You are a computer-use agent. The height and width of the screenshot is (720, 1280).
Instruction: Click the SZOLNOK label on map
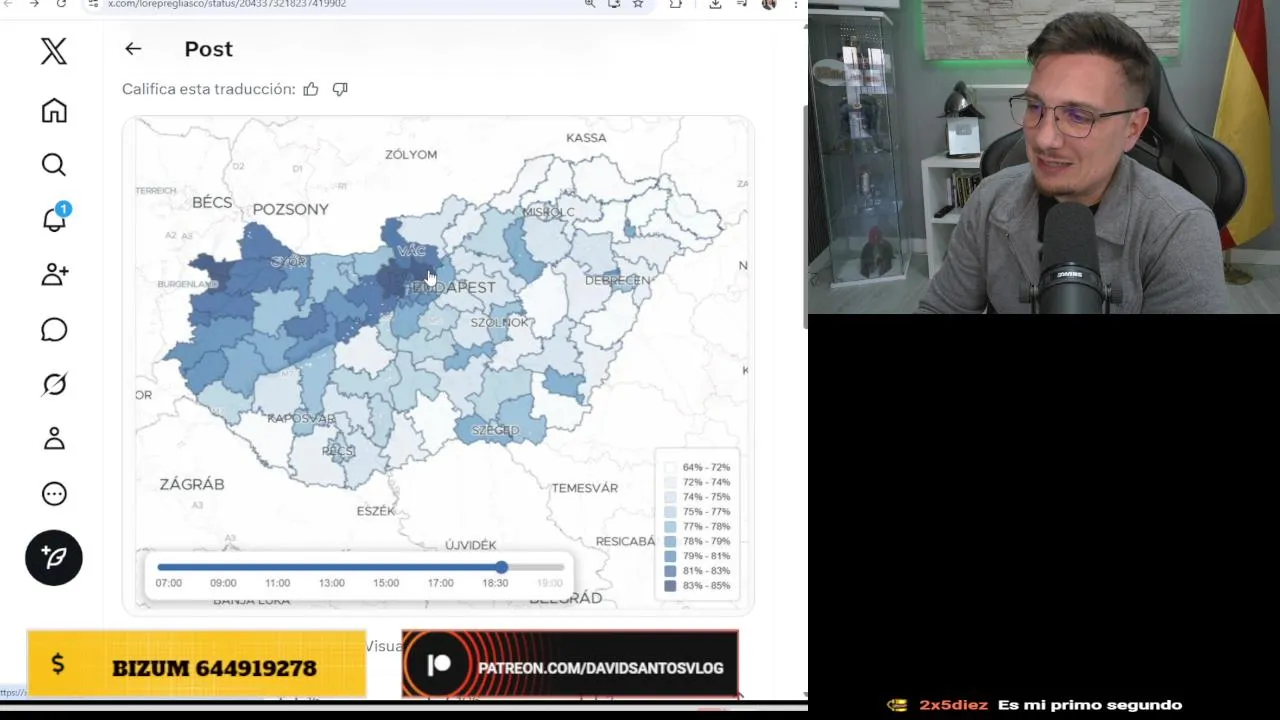(x=499, y=322)
